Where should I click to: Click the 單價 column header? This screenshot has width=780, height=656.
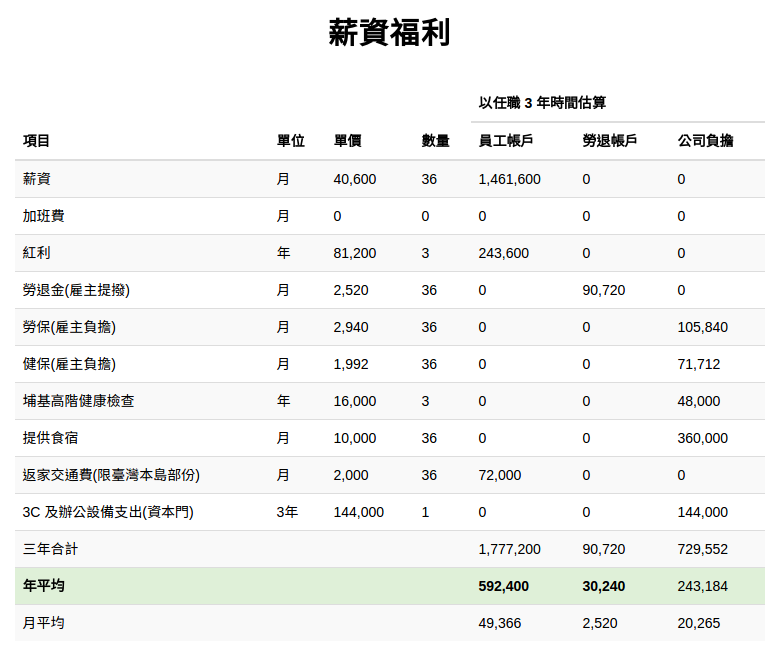pyautogui.click(x=347, y=141)
